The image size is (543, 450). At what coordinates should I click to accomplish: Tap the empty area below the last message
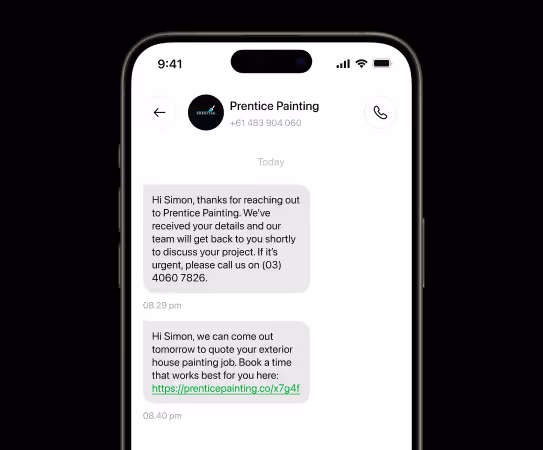tap(271, 436)
